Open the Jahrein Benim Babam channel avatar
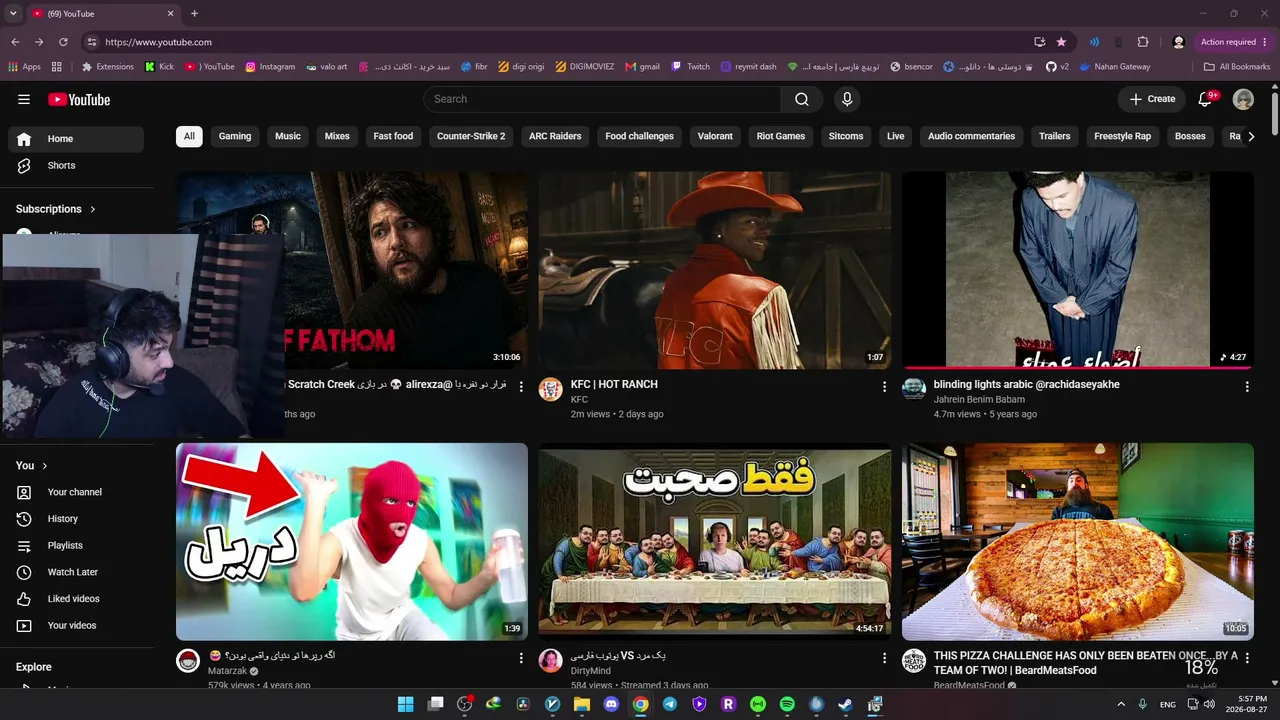The image size is (1280, 720). (x=914, y=389)
